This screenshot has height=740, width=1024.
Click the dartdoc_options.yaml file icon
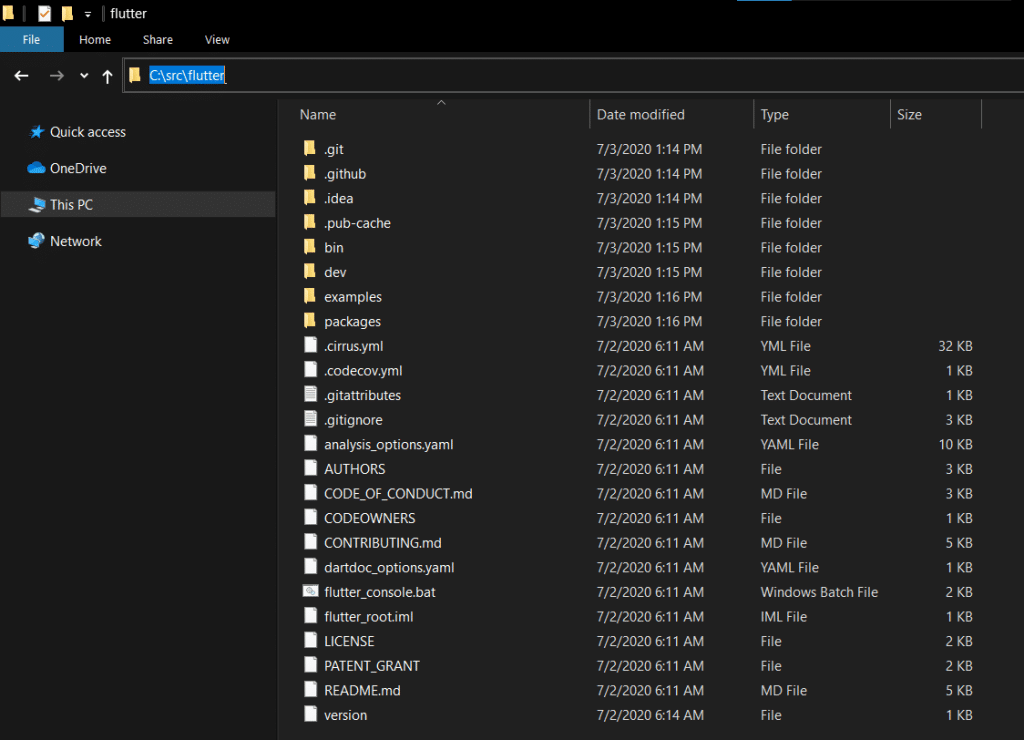pyautogui.click(x=310, y=567)
